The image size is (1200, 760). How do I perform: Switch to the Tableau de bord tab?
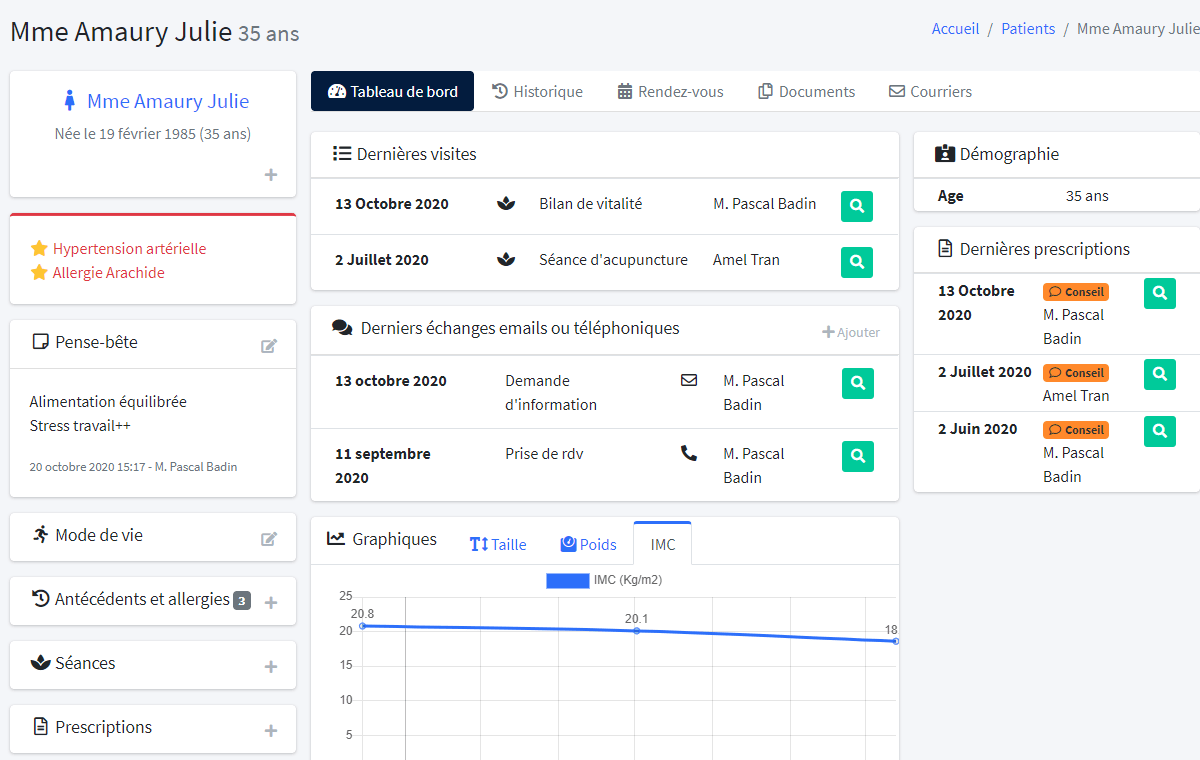(x=392, y=91)
